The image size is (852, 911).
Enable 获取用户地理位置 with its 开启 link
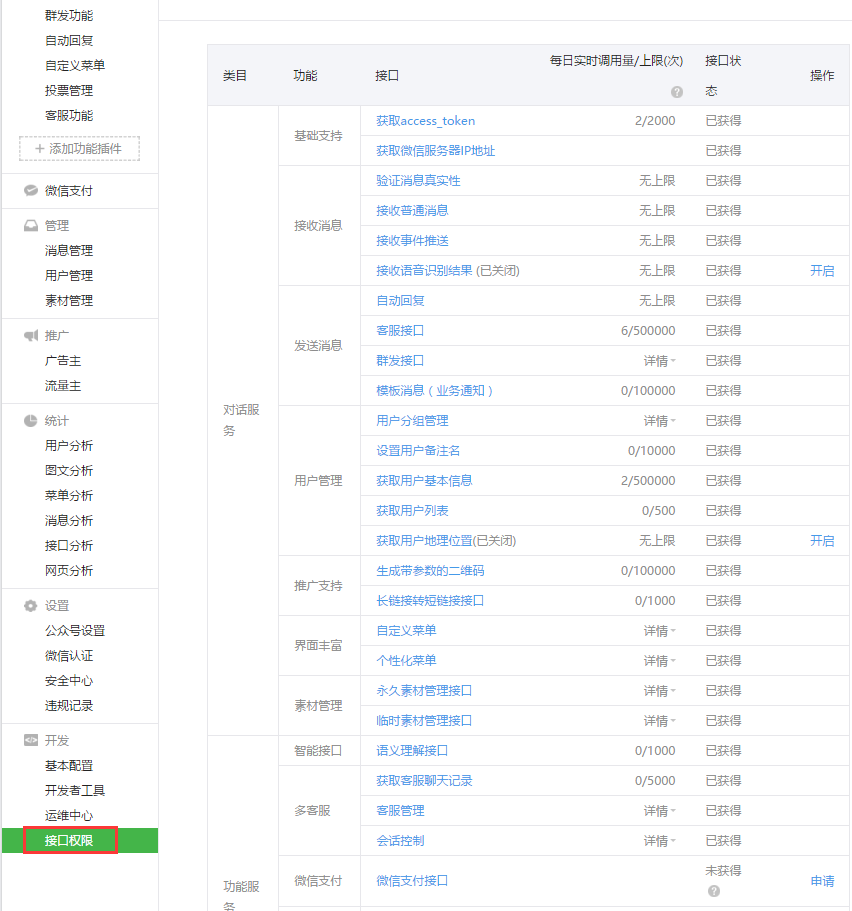pos(822,541)
